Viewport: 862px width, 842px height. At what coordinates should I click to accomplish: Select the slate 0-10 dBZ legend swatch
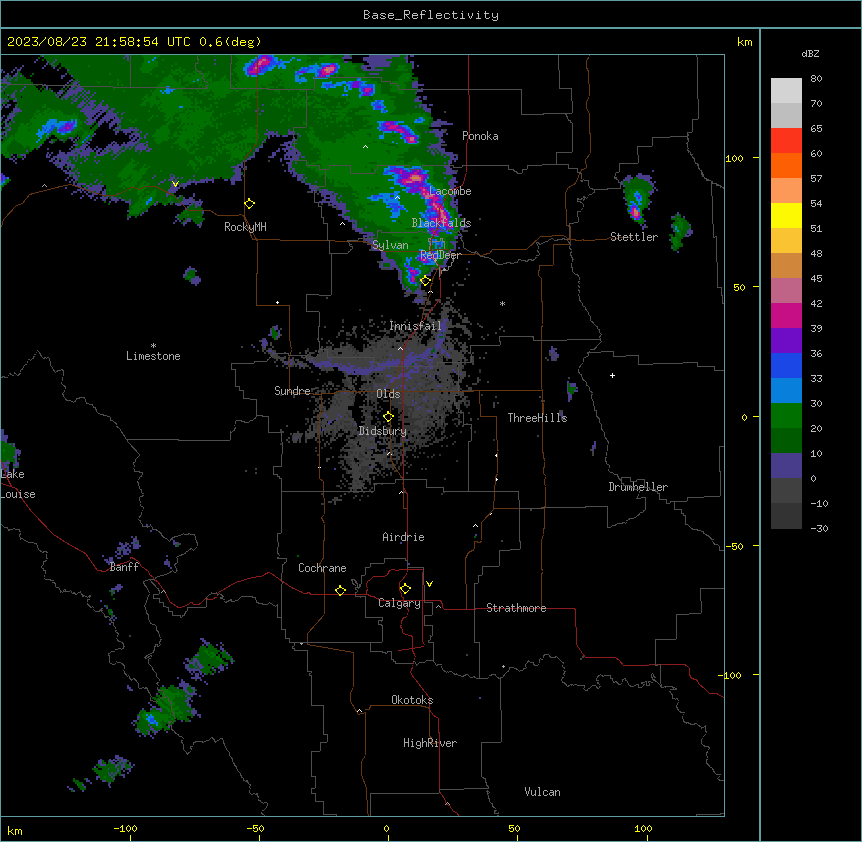[x=786, y=466]
